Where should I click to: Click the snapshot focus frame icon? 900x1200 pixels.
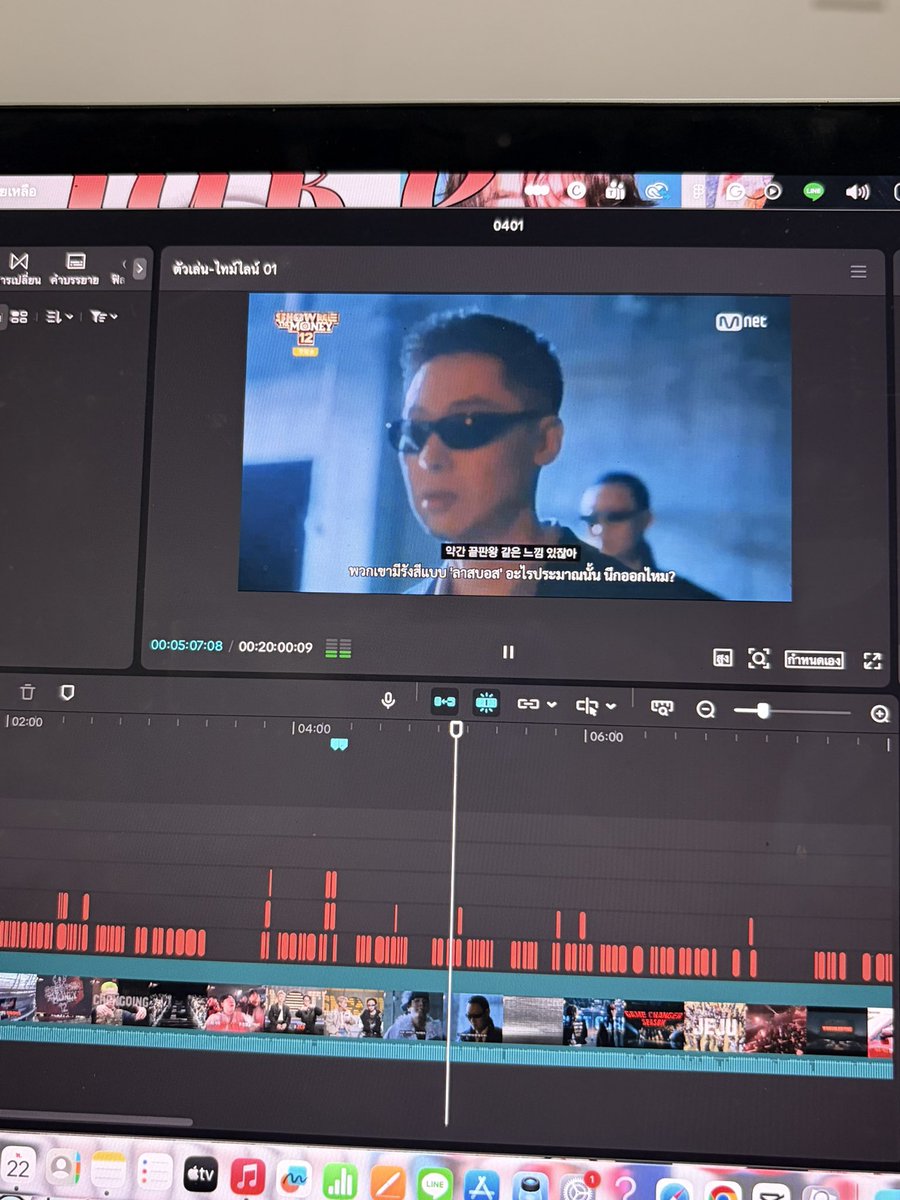point(759,658)
